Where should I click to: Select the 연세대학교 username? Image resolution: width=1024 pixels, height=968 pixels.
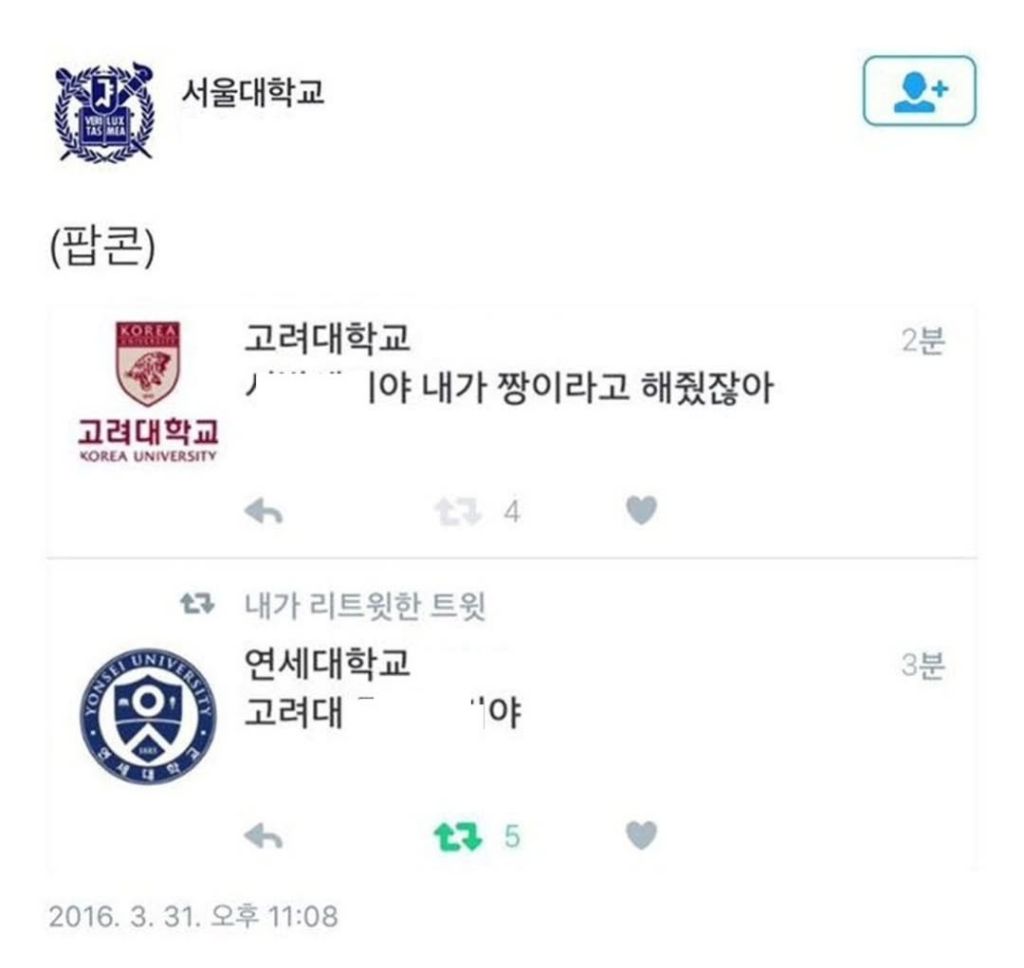click(327, 662)
